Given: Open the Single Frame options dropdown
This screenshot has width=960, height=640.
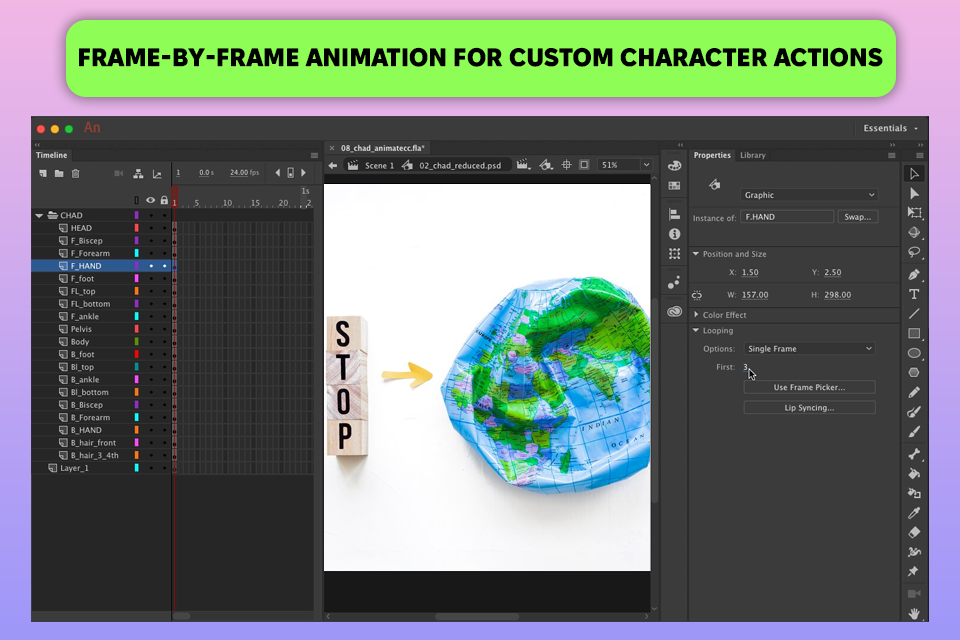Looking at the screenshot, I should (x=809, y=348).
